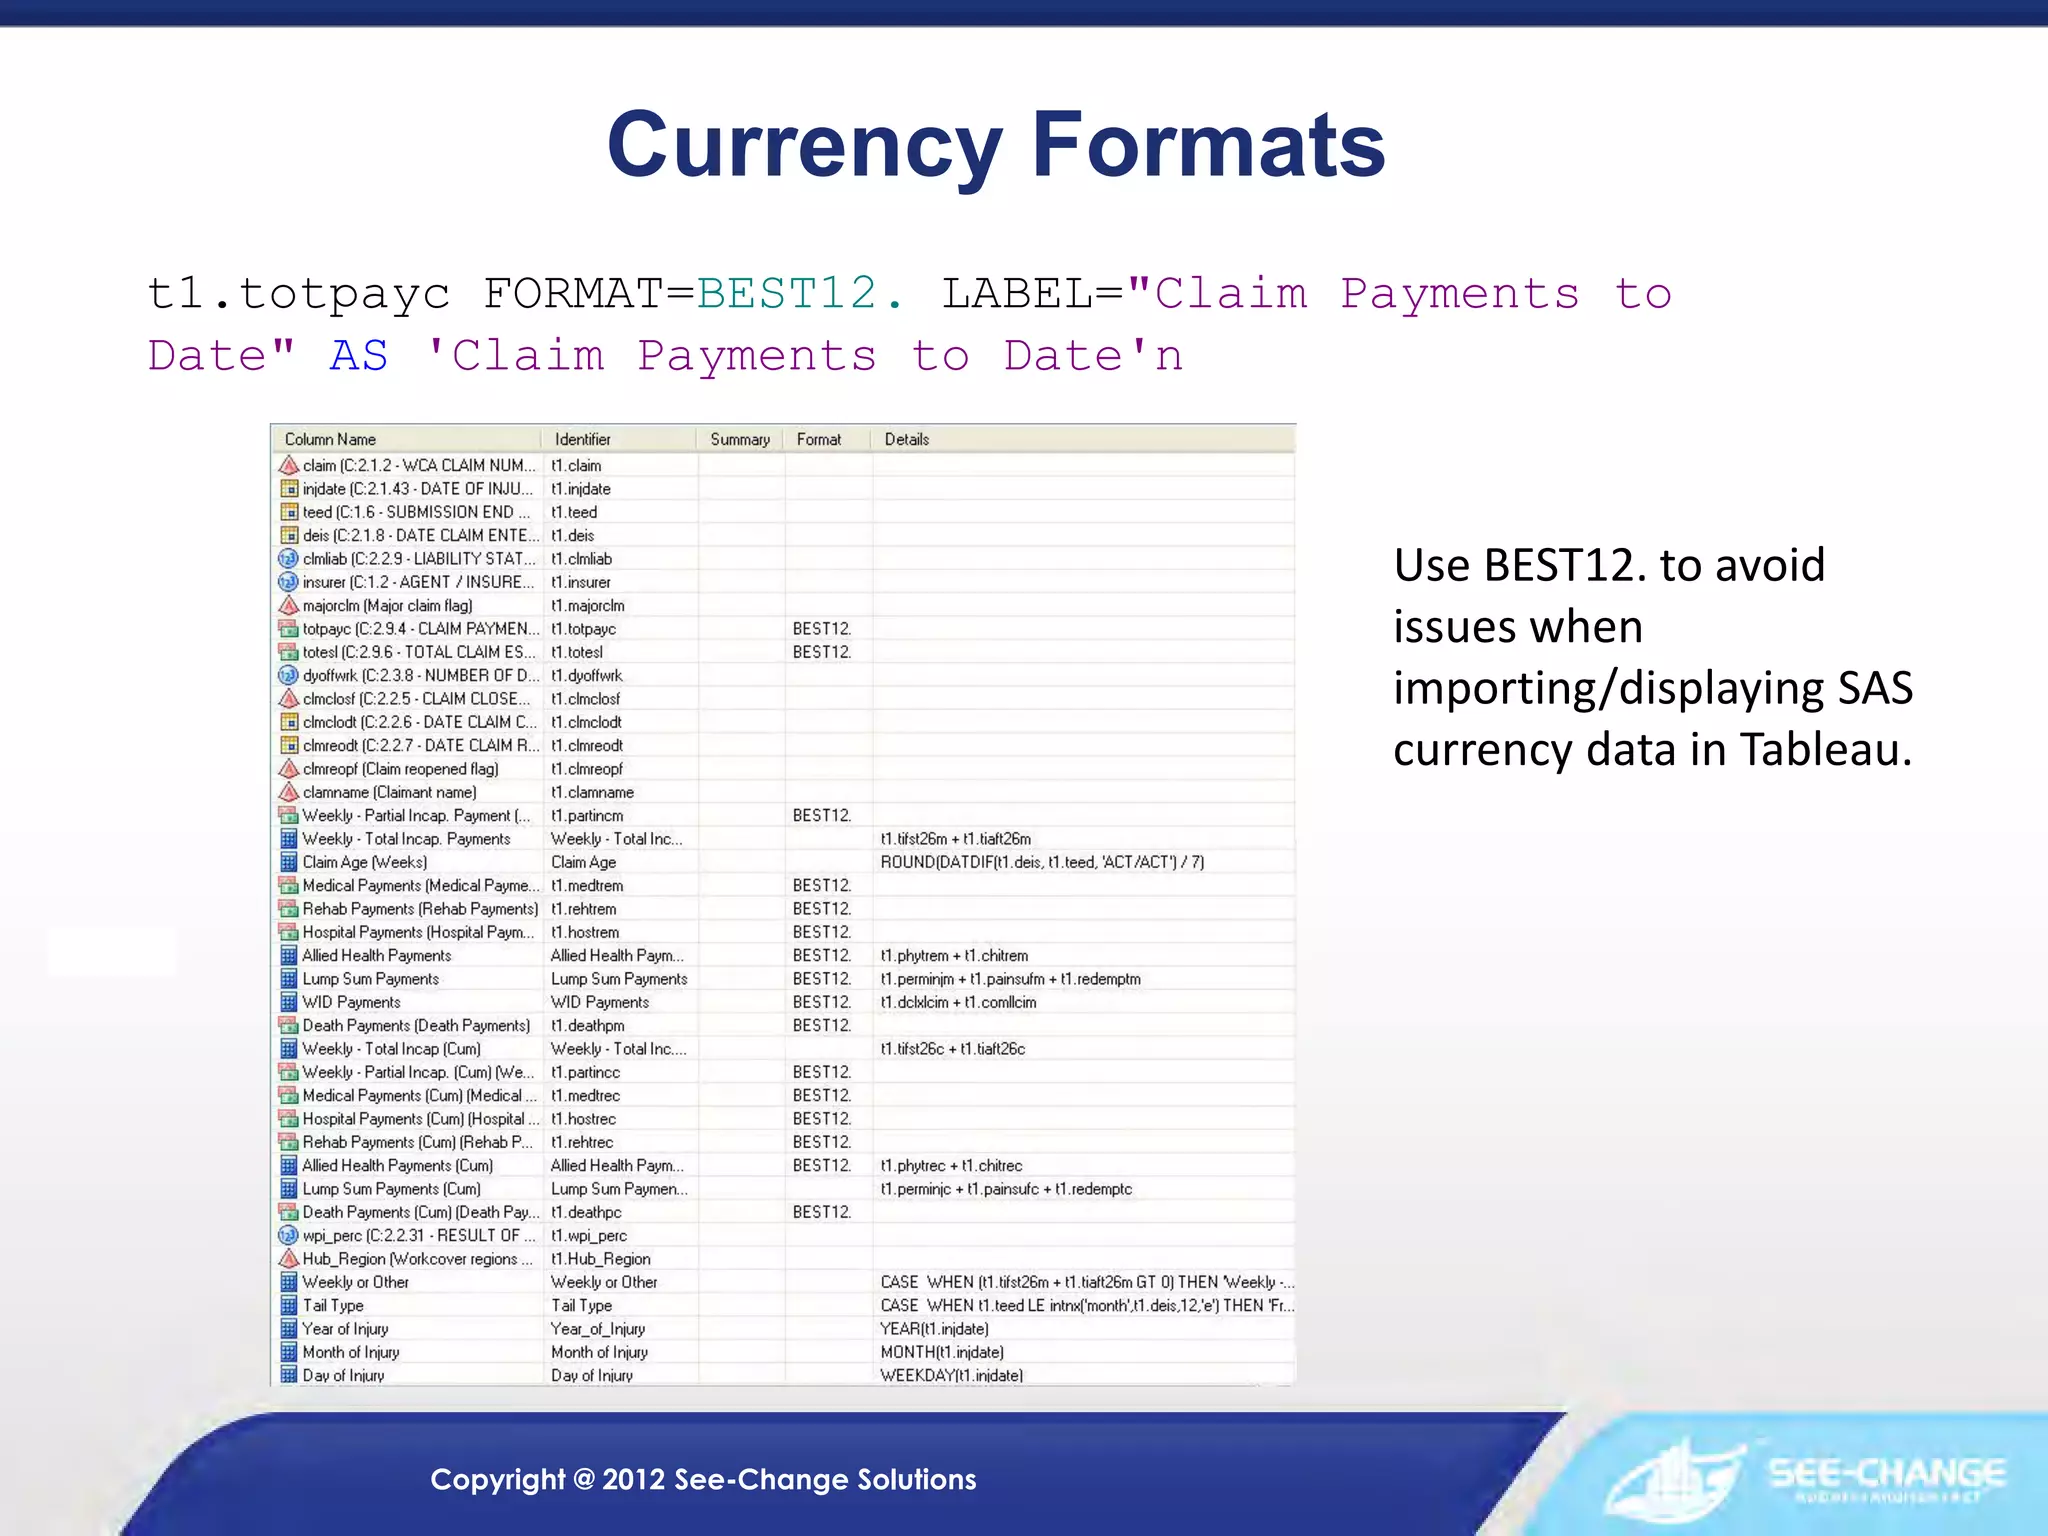The image size is (2048, 1536).
Task: Select the BEST12. format cell for t1.totesl
Action: 822,652
